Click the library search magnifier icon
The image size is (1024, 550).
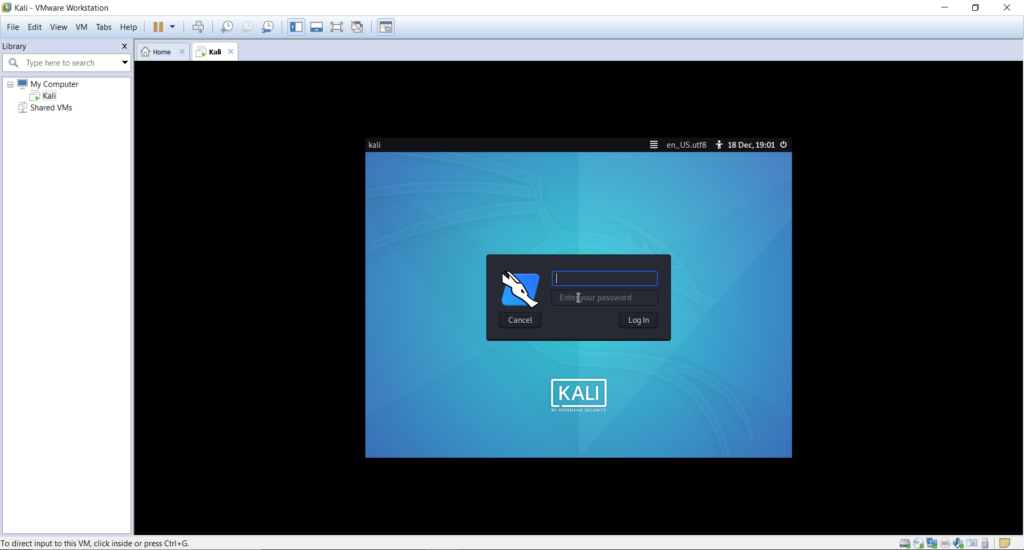(13, 63)
